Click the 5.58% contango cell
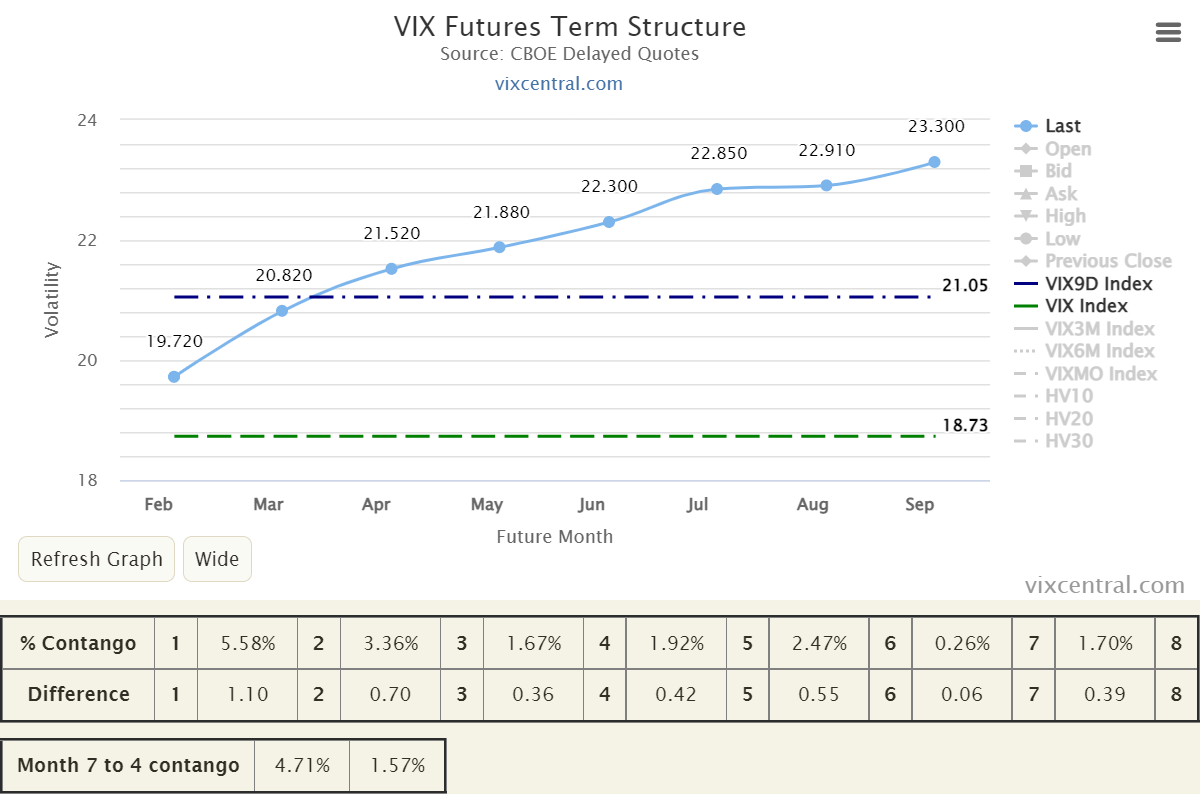 (x=248, y=643)
